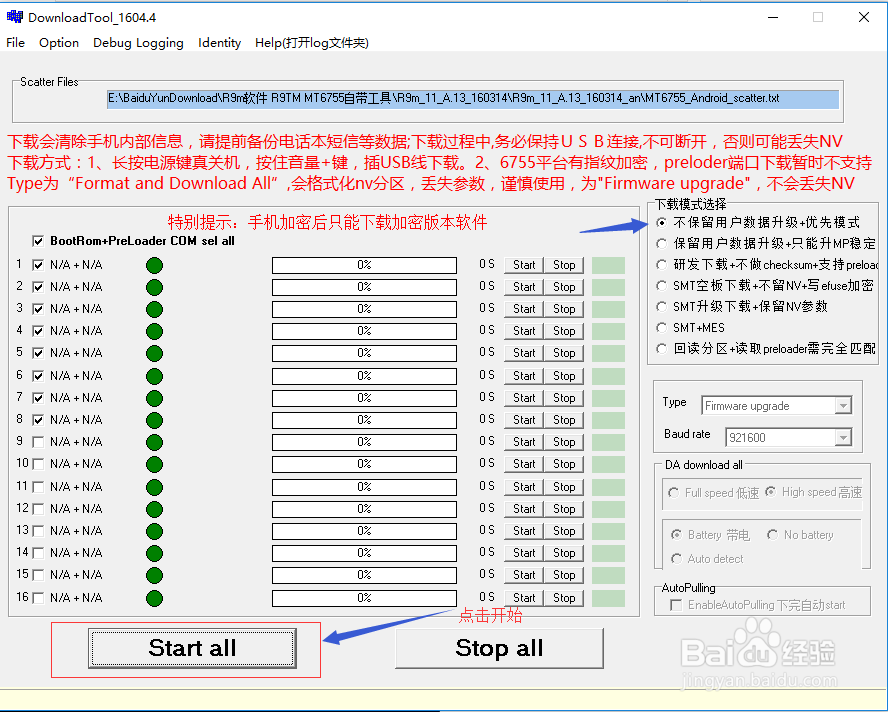Select SMT升级下载+保留NV参数 radio option
Image resolution: width=888 pixels, height=712 pixels.
pos(661,306)
